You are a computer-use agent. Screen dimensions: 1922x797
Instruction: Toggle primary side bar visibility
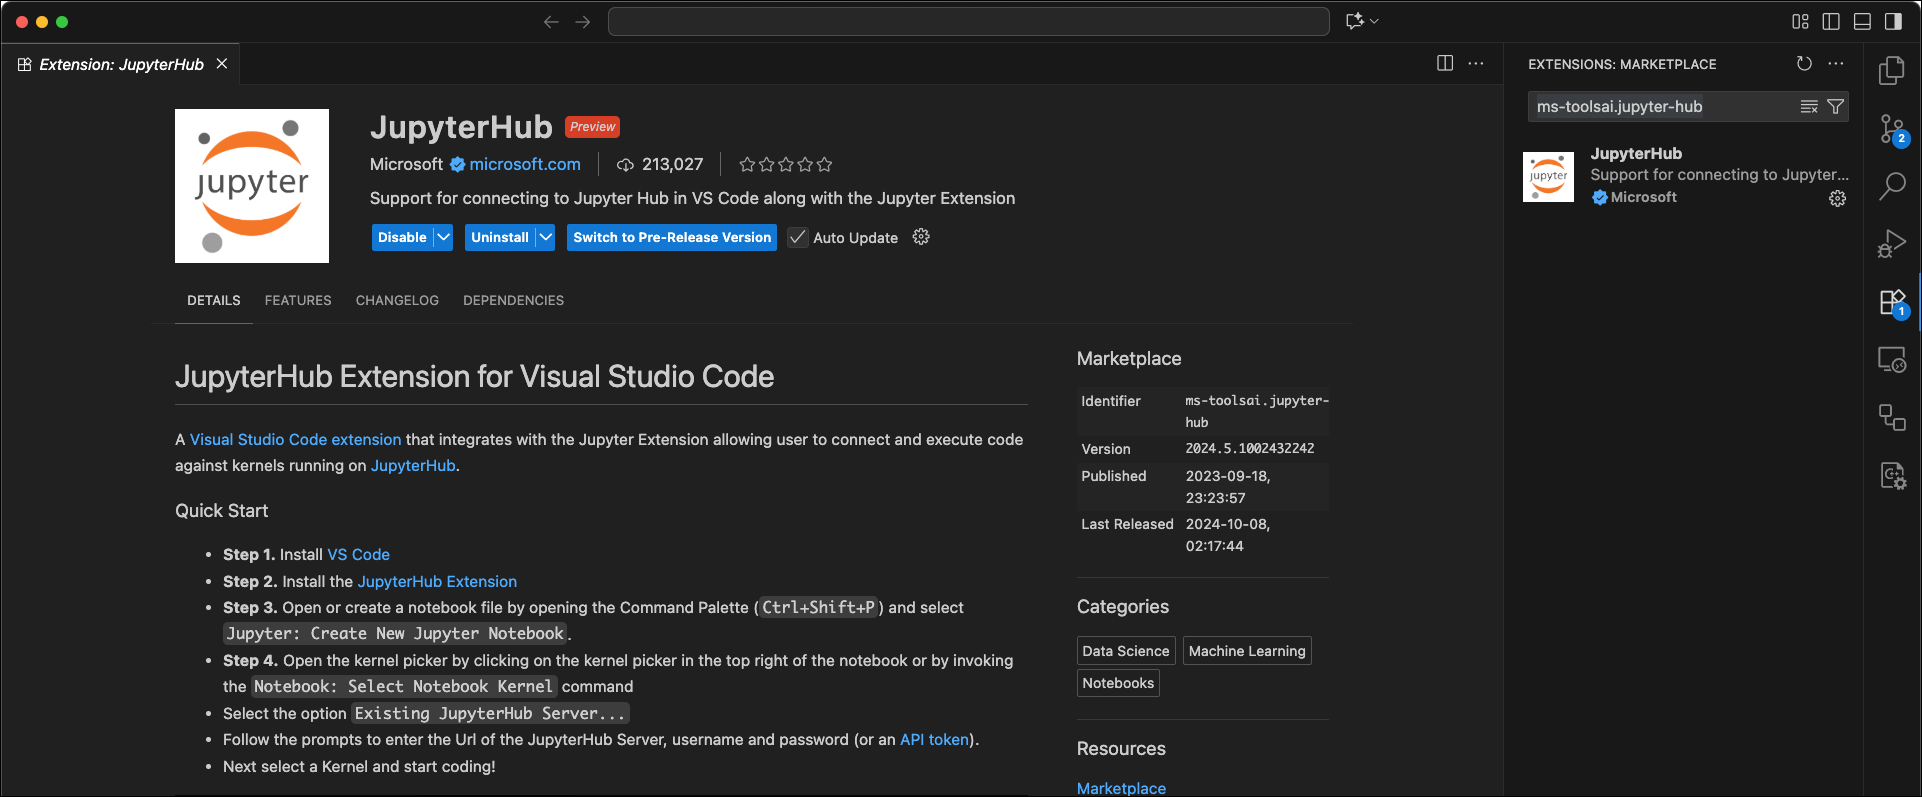1831,21
